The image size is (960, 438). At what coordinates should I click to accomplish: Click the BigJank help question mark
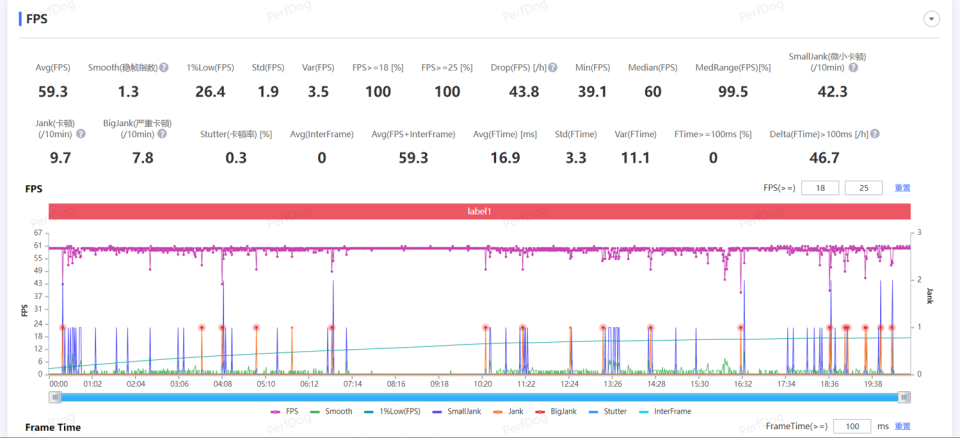tap(162, 134)
